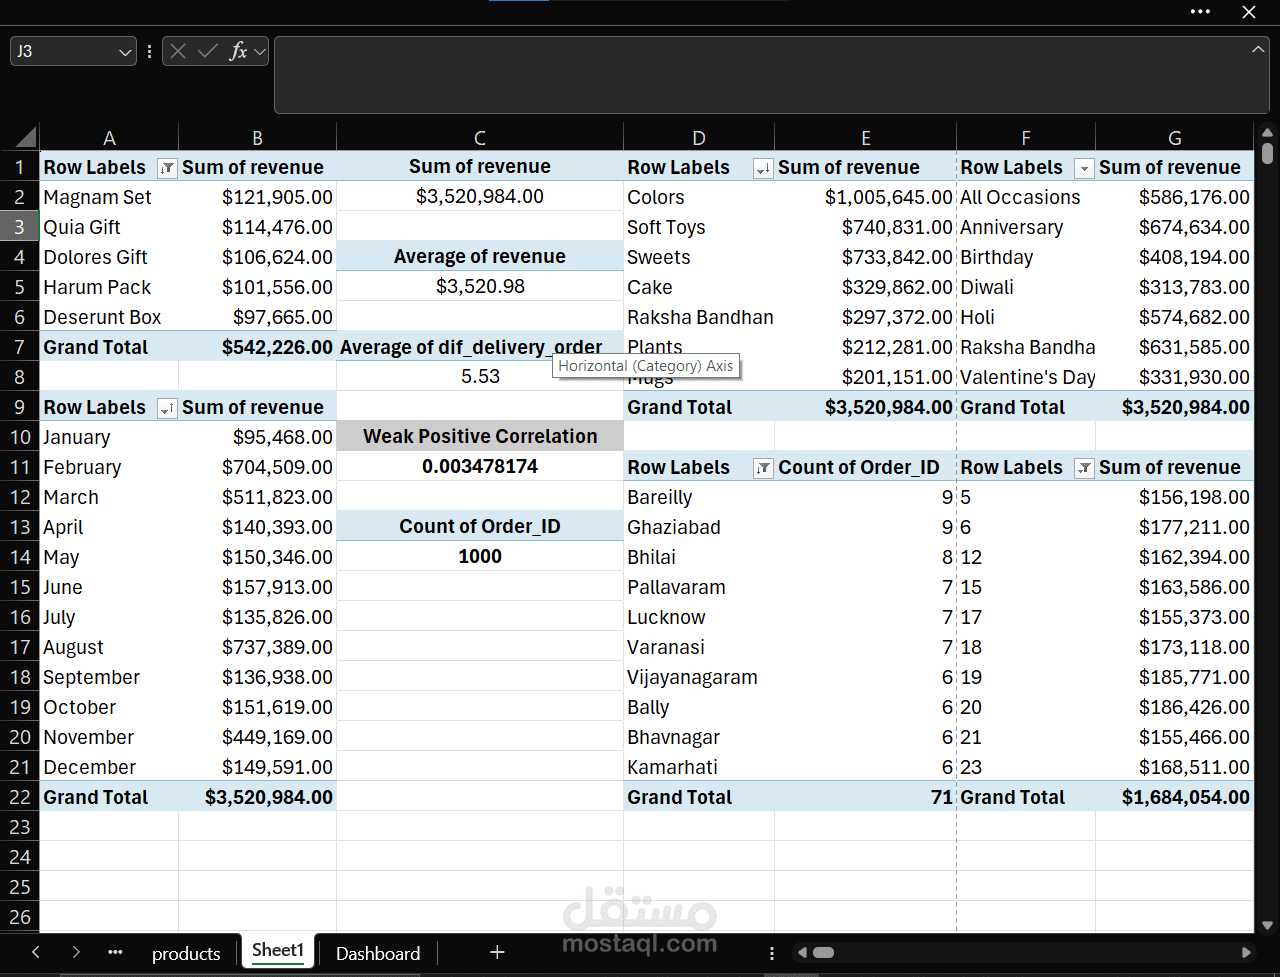This screenshot has height=977, width=1280.
Task: Select the Sheet1 tab
Action: (278, 951)
